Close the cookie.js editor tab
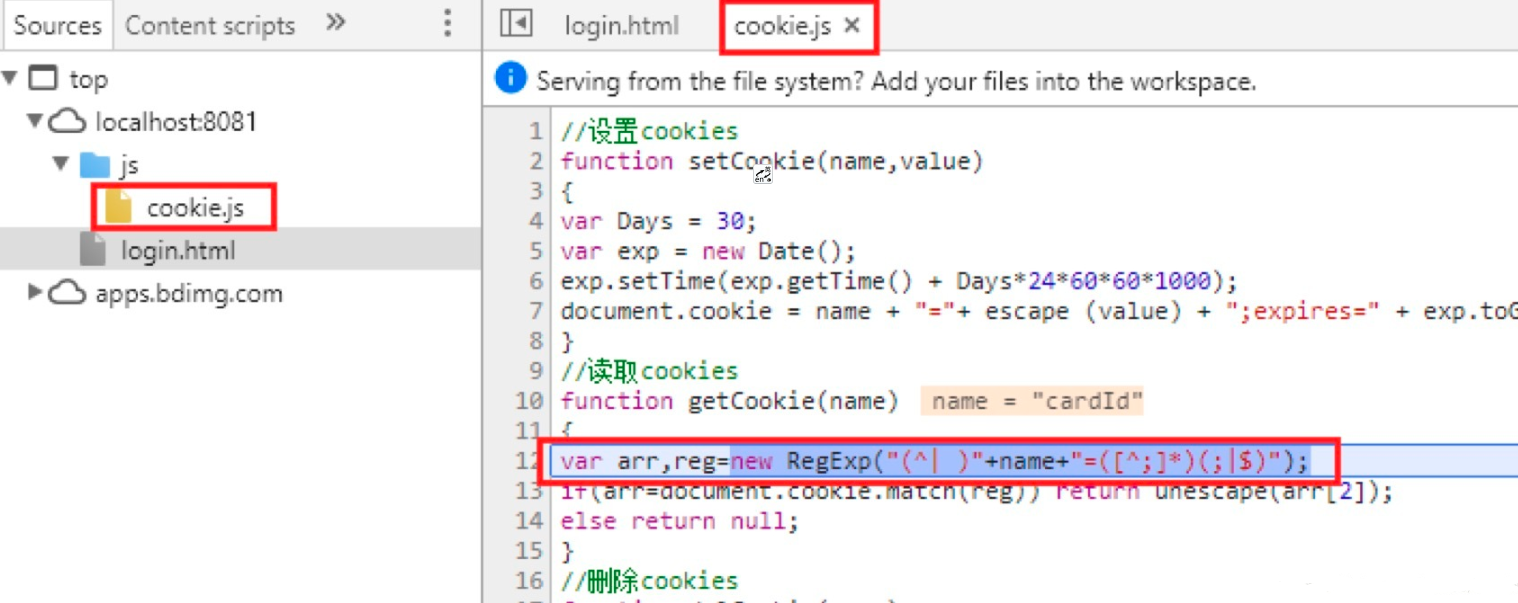 click(852, 26)
